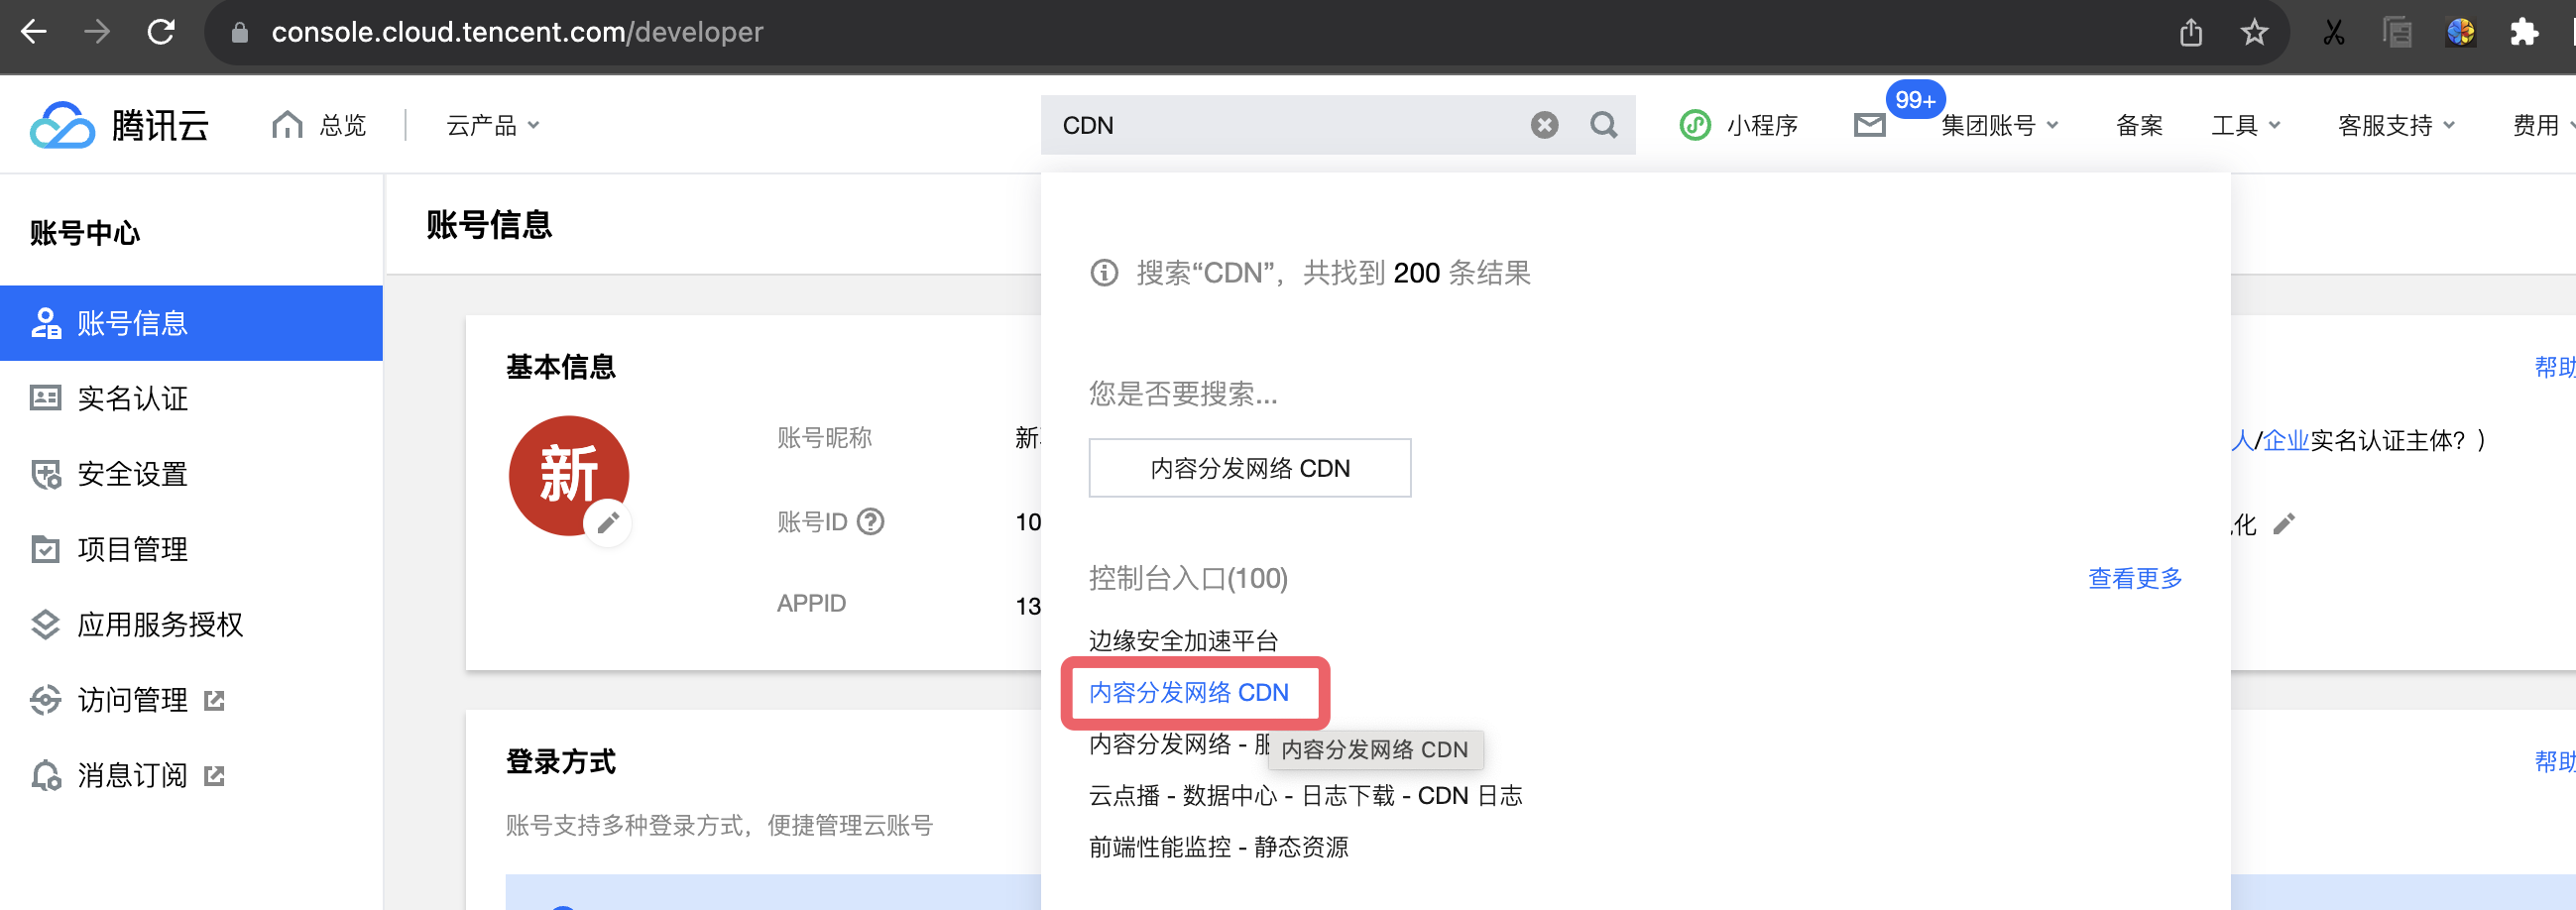
Task: Open the browser extensions puzzle icon
Action: [x=2524, y=32]
